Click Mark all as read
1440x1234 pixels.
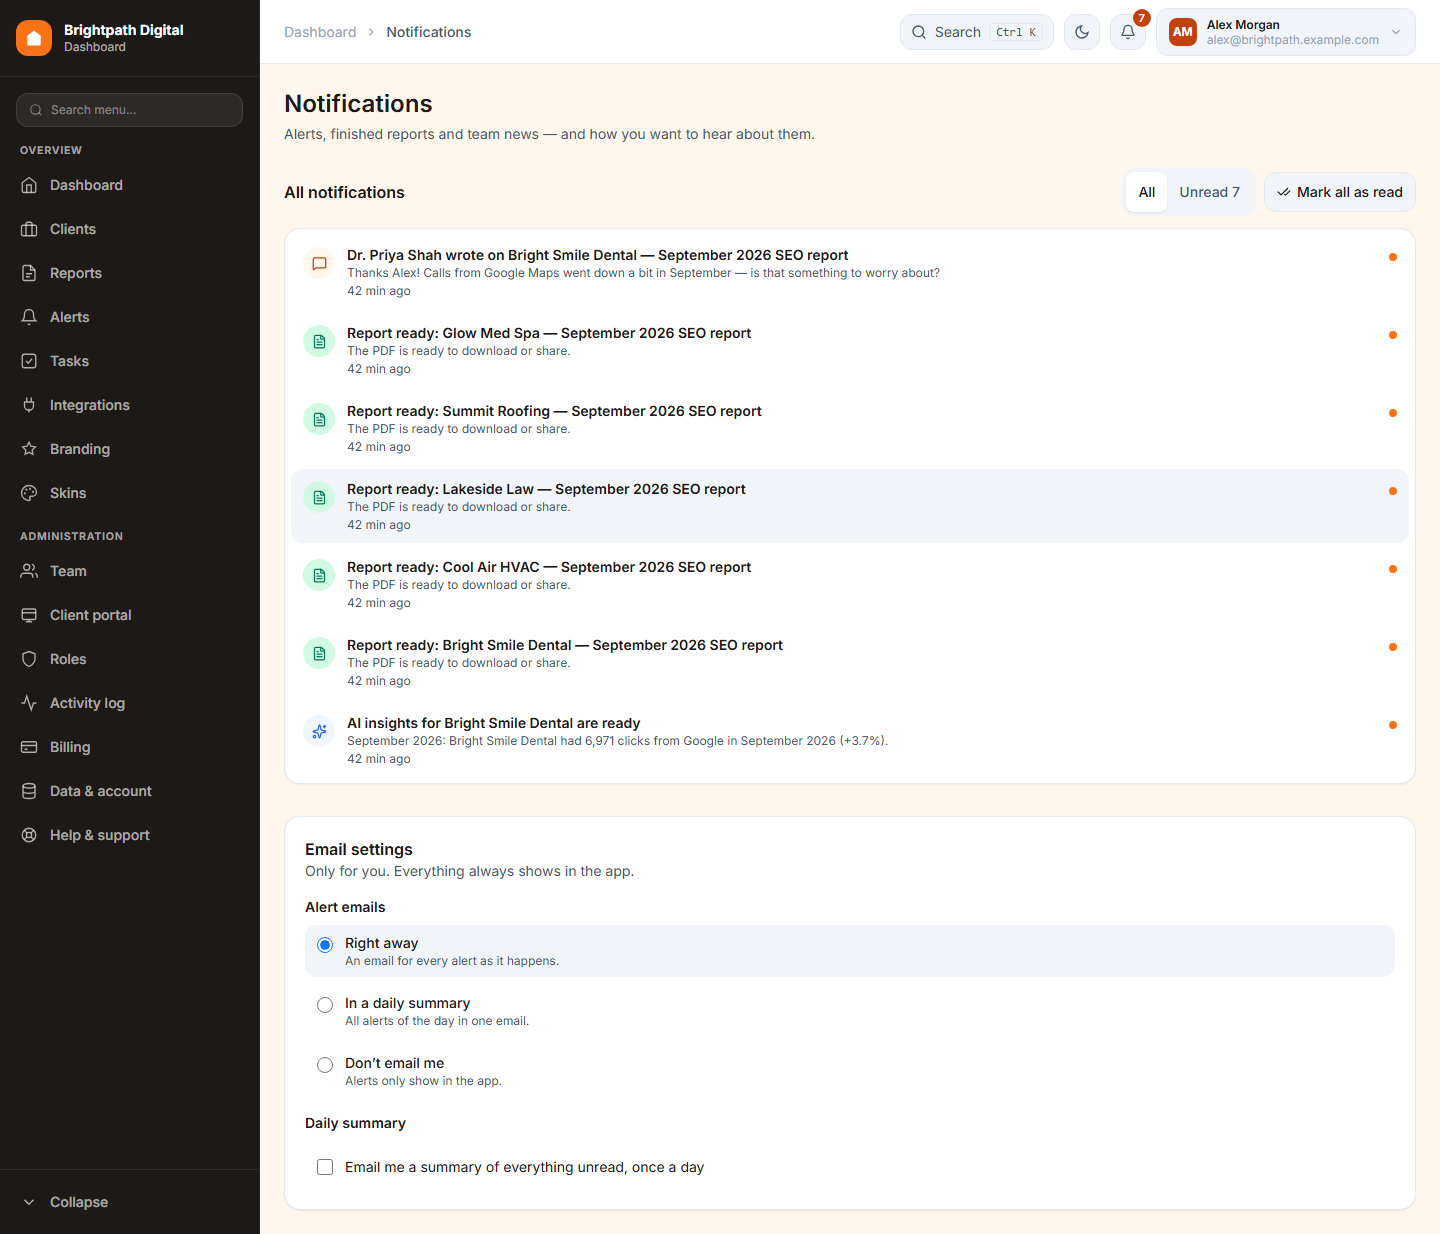pos(1340,192)
